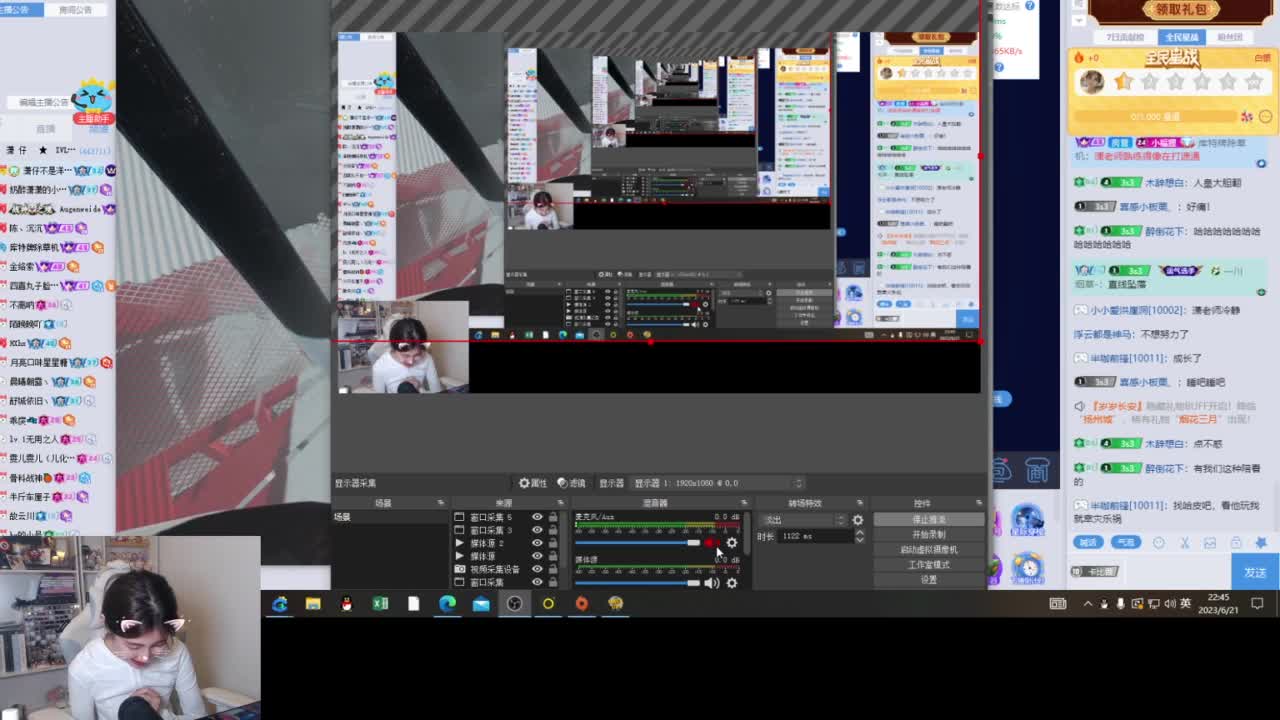The image size is (1280, 720).
Task: Click the 时长 transition duration field
Action: (815, 536)
